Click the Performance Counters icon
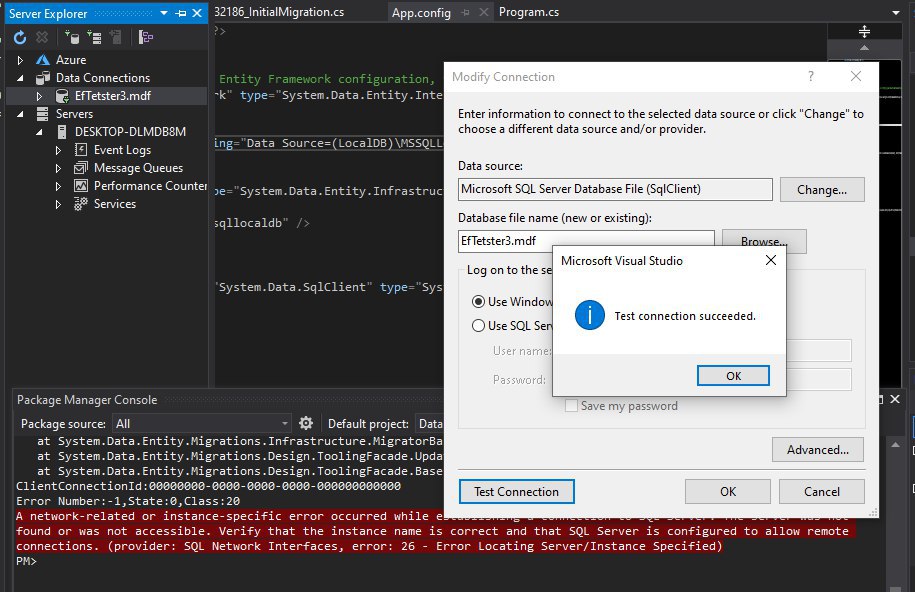Screen dimensions: 915x592 (x=81, y=186)
